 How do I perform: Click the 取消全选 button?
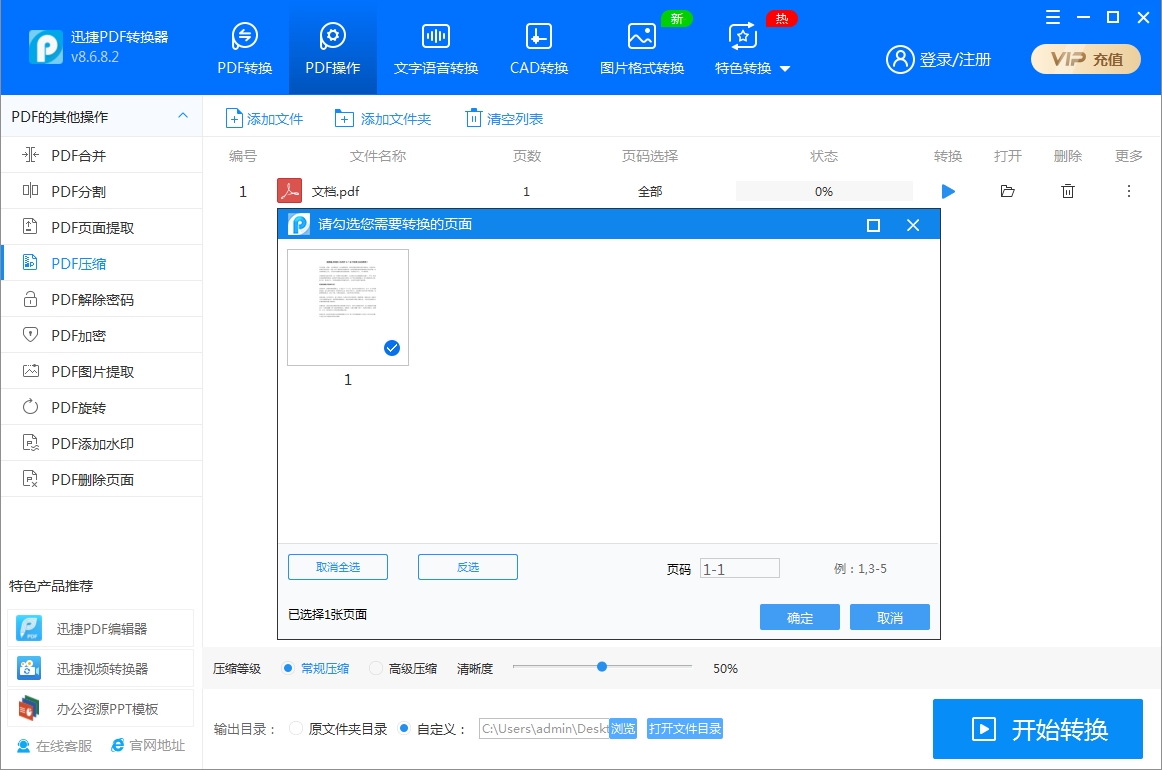click(338, 567)
